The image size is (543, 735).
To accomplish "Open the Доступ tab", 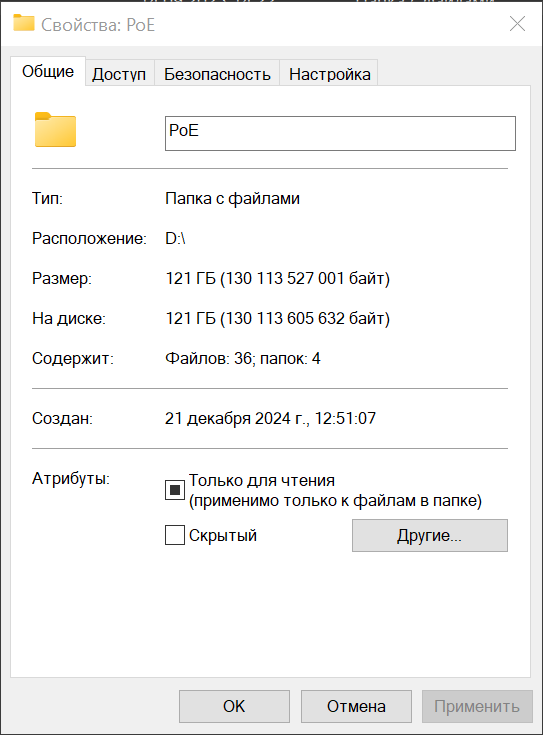I will pyautogui.click(x=119, y=74).
